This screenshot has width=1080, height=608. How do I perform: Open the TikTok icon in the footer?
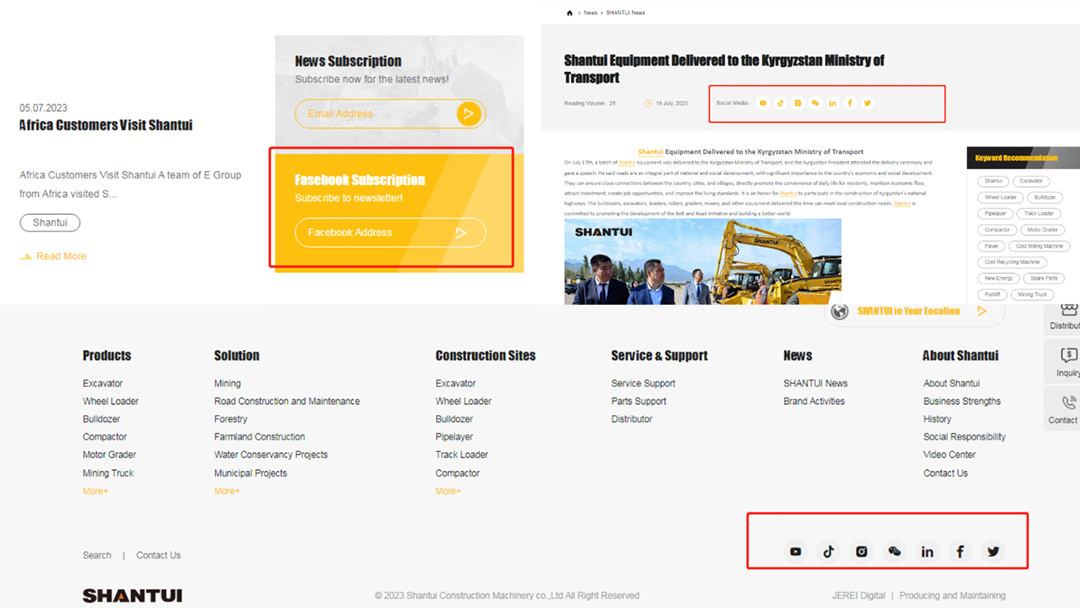coord(829,552)
